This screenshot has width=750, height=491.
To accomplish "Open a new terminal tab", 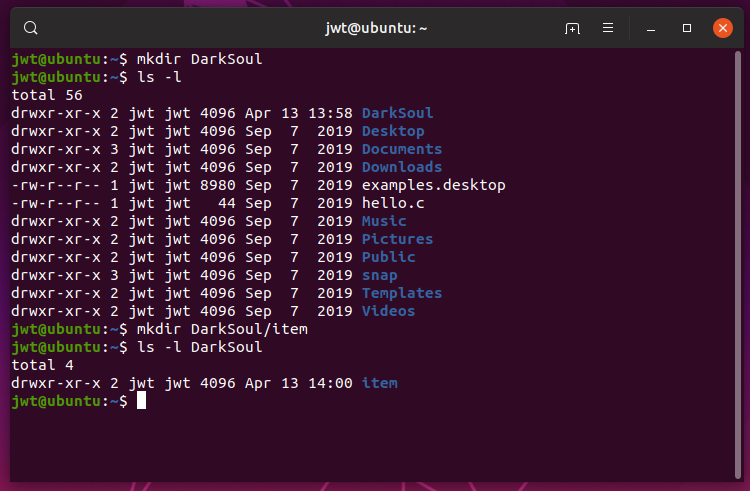I will [x=572, y=28].
